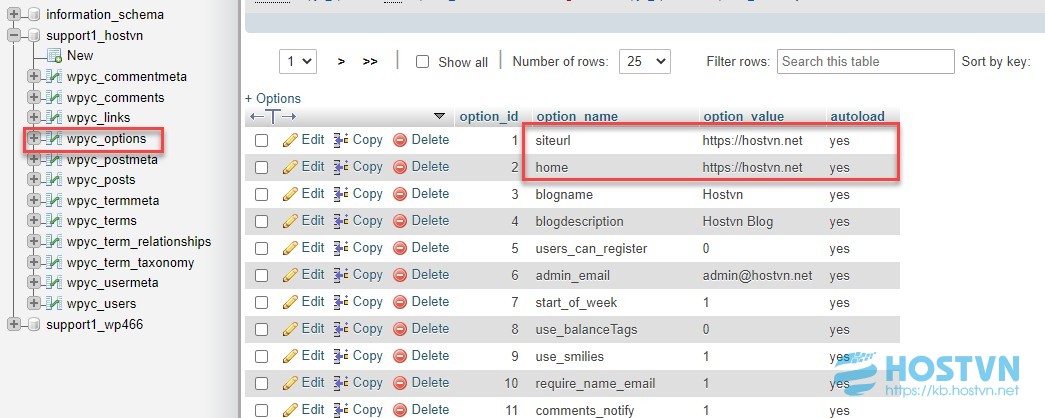Click the Copy icon for use_balanceTags row
Image resolution: width=1045 pixels, height=418 pixels.
coord(341,329)
